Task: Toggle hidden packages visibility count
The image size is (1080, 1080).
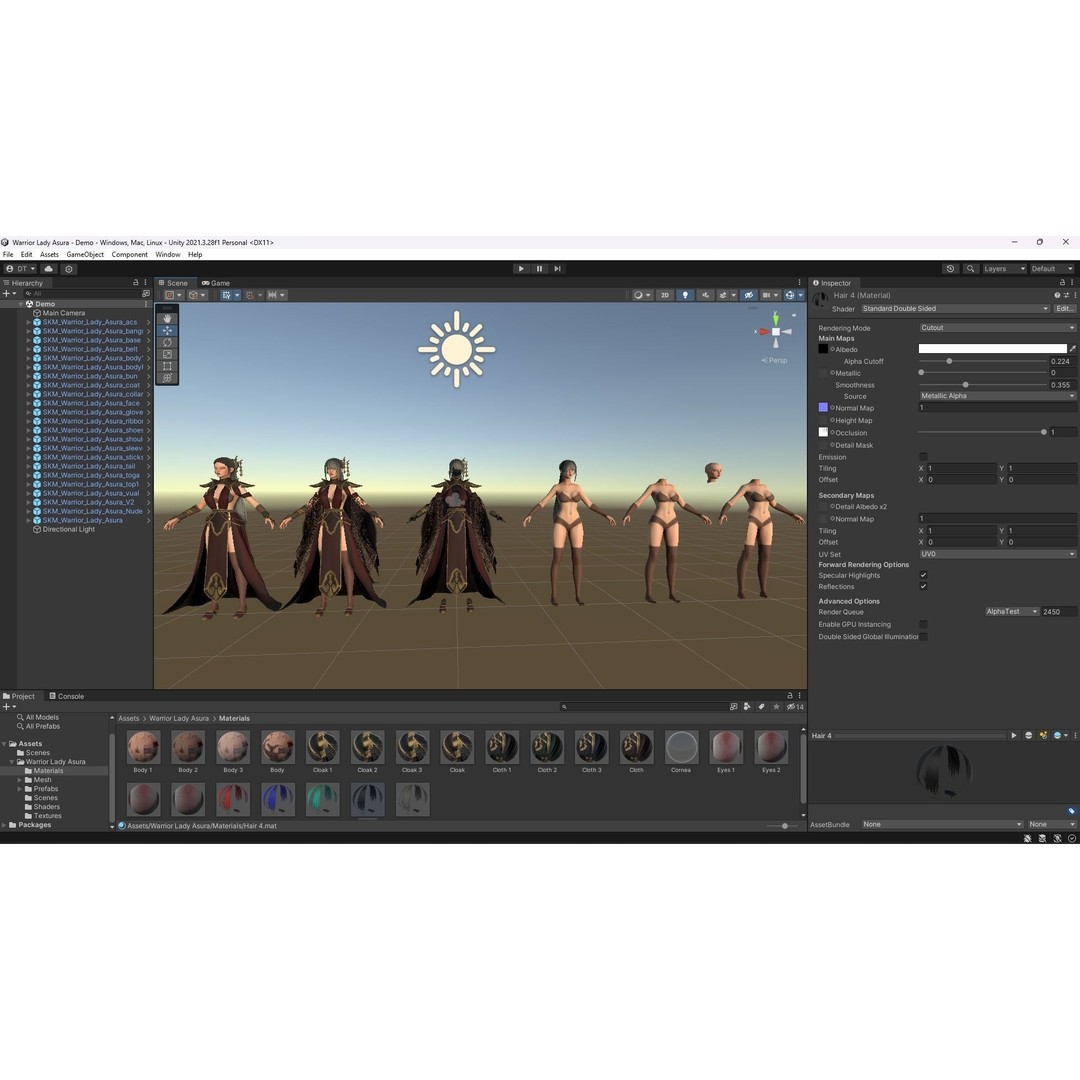Action: (795, 707)
